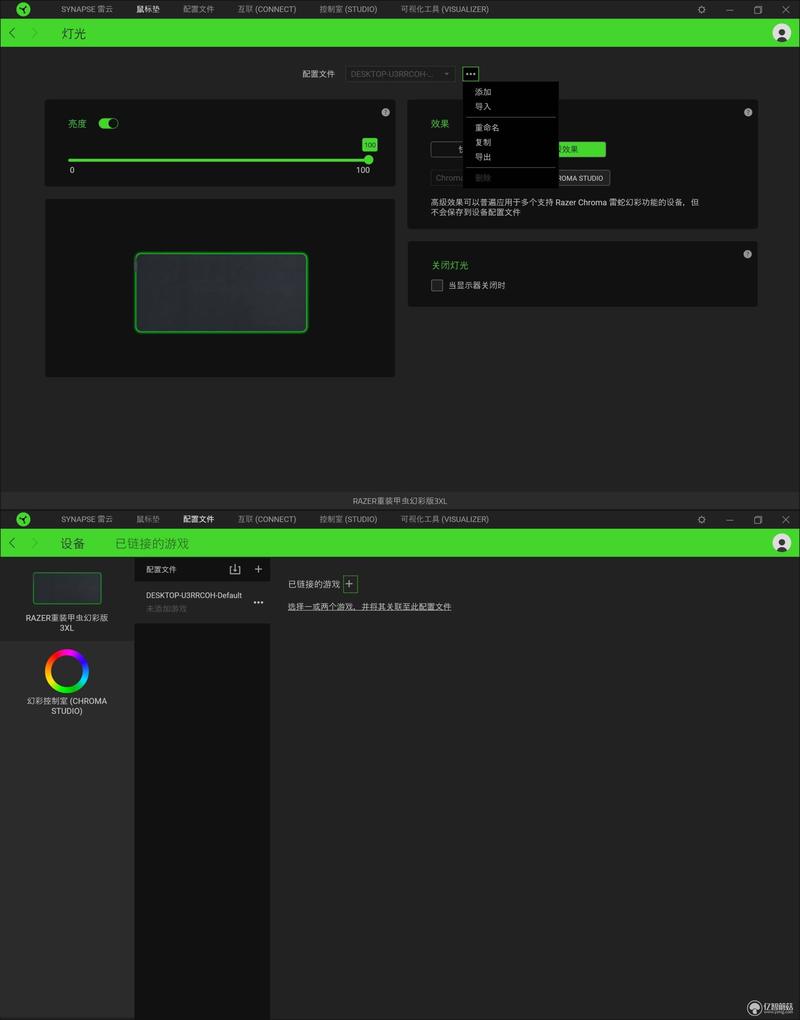
Task: Select the DESKTOP-U3RRCOH-Default profile row
Action: [x=202, y=602]
